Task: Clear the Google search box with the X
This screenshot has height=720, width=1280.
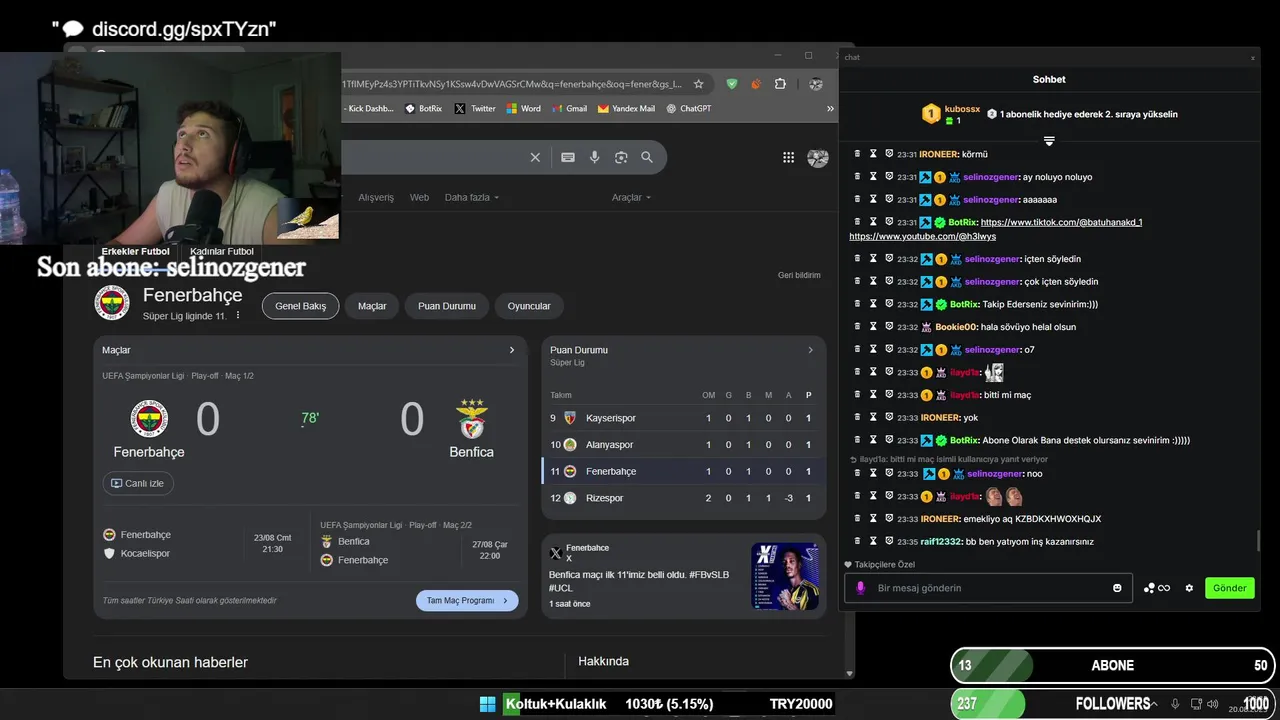Action: [535, 157]
